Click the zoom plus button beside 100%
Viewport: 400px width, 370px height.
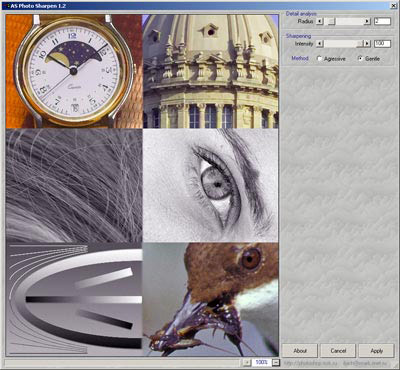point(247,362)
